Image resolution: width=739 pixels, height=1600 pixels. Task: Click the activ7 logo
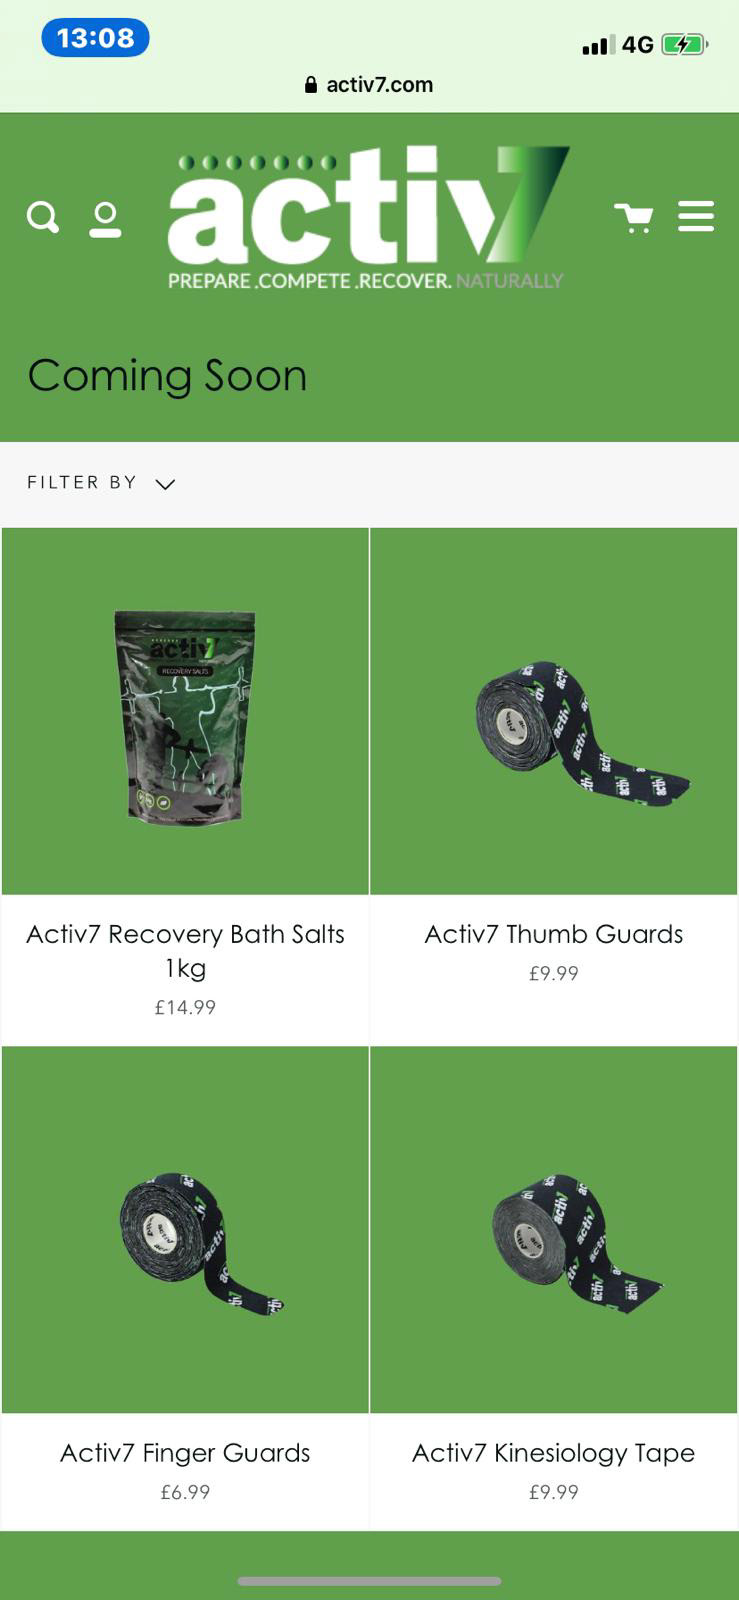pyautogui.click(x=368, y=218)
